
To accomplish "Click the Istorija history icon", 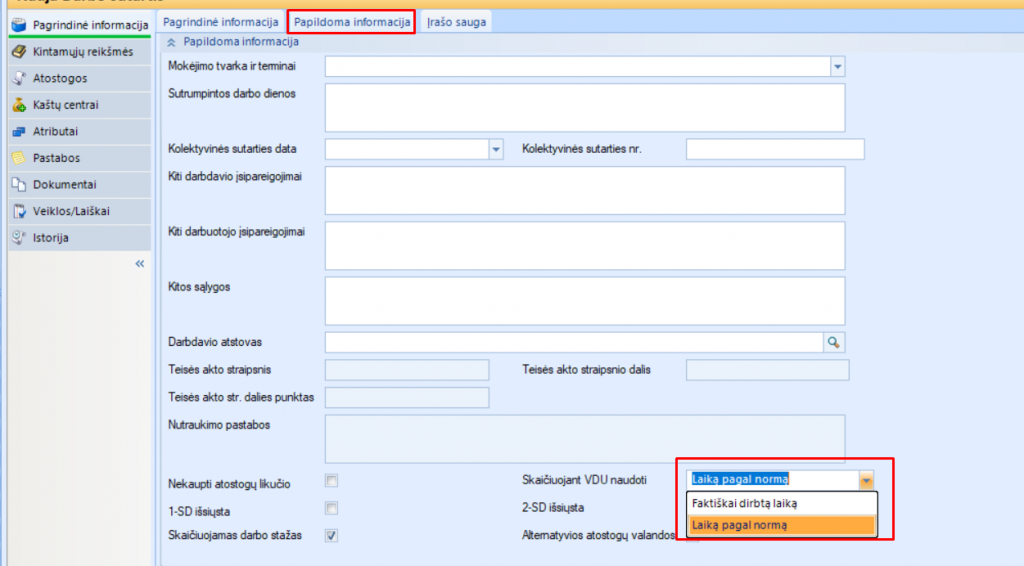I will tap(18, 238).
